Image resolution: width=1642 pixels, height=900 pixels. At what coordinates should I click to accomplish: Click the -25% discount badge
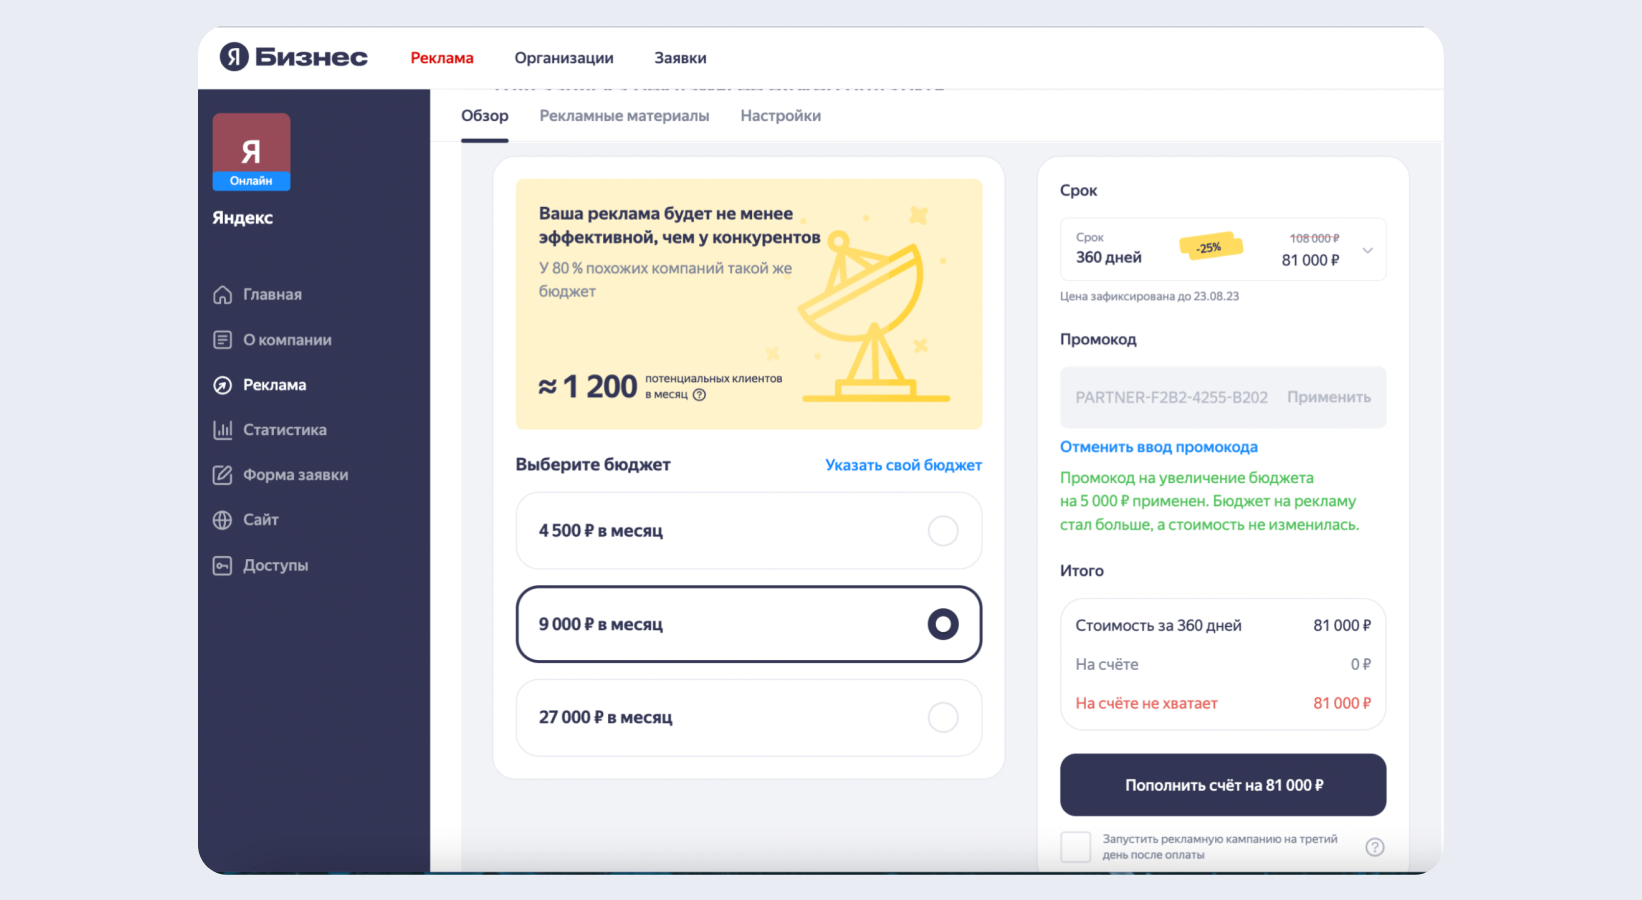(1210, 247)
